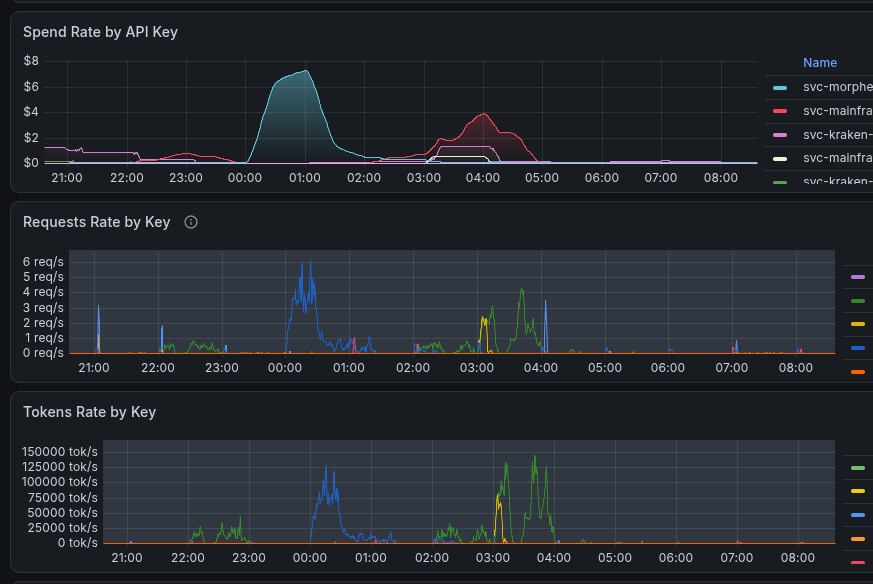Click the pink swatch in the Spend legend
The image size is (873, 584).
pos(780,135)
